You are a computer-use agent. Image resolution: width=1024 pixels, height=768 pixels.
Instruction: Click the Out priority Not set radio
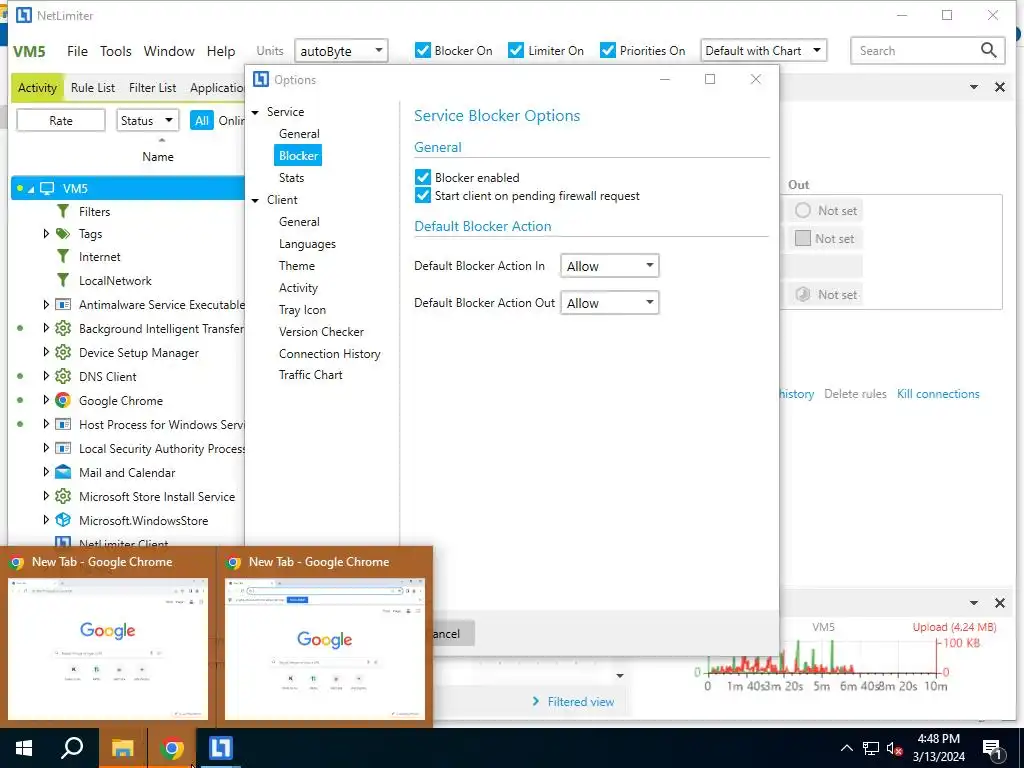tap(803, 210)
